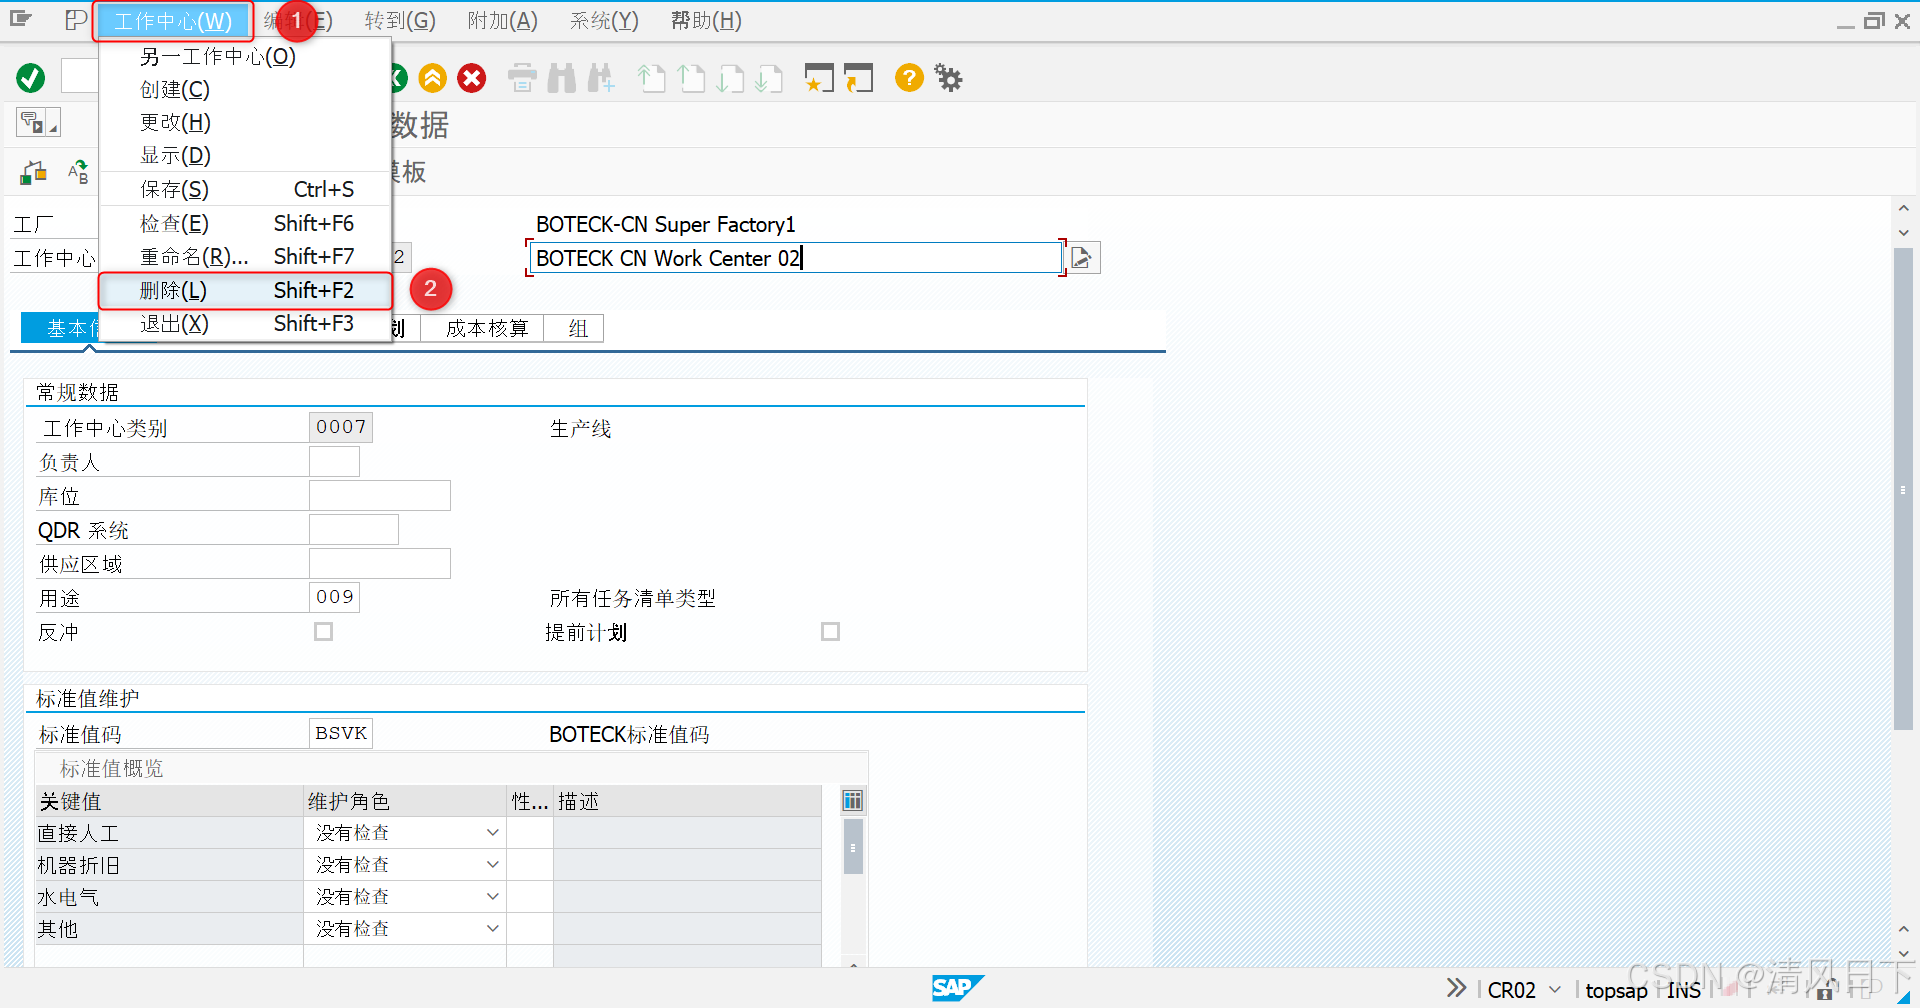Click the Find Next binoculars-plus icon
1920x1008 pixels.
[601, 78]
